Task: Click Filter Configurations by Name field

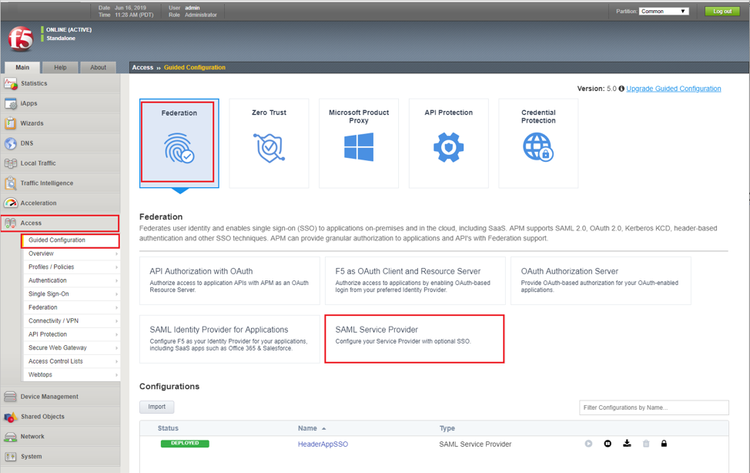Action: click(654, 407)
